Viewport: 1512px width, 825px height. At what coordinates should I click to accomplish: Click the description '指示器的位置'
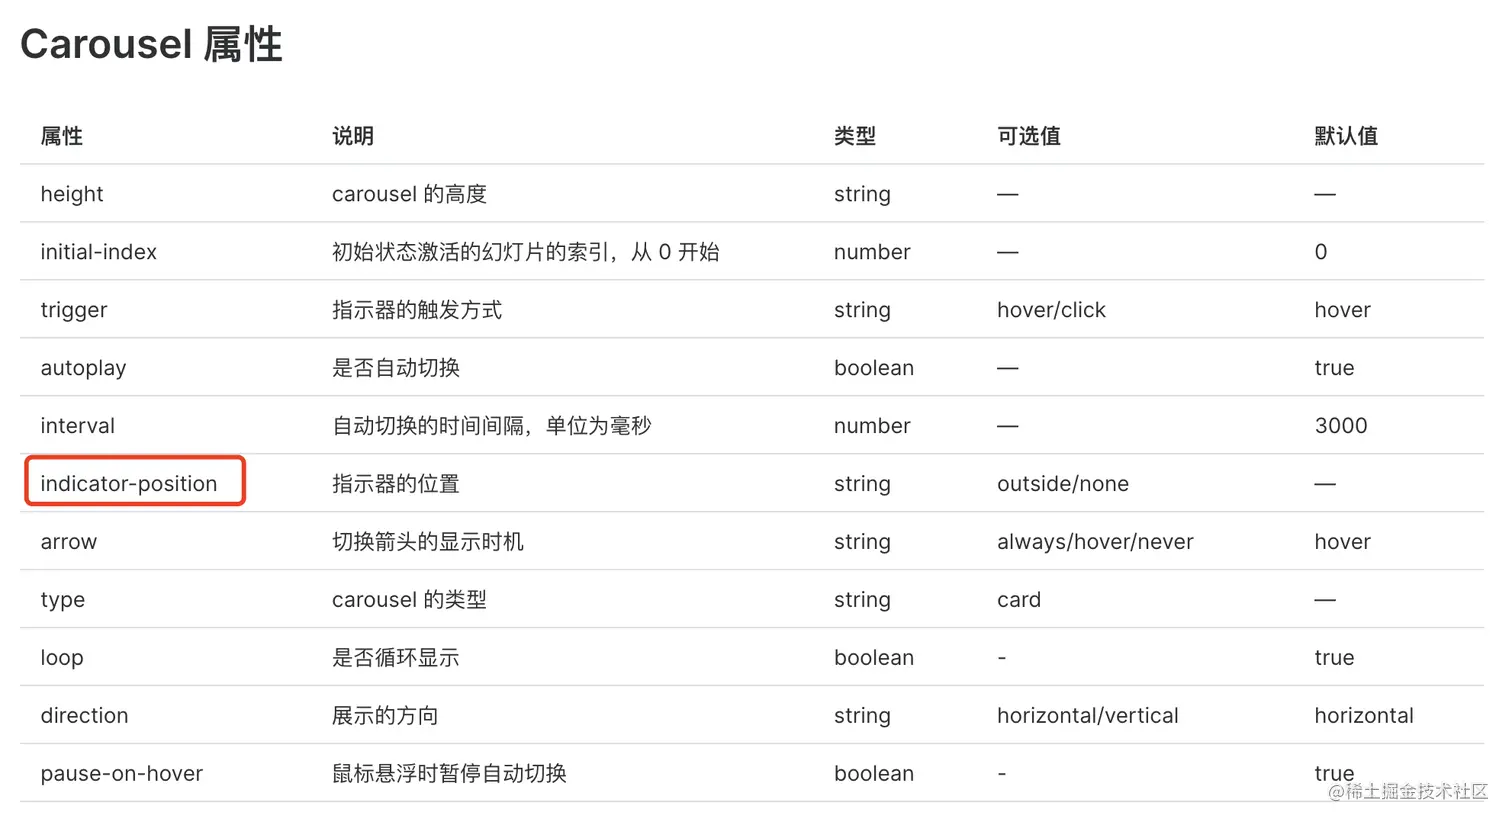(396, 484)
